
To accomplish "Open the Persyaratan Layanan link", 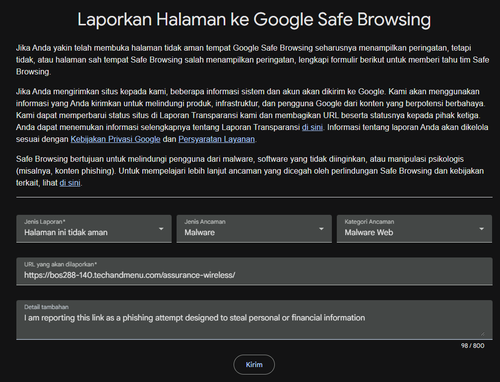I will [216, 139].
